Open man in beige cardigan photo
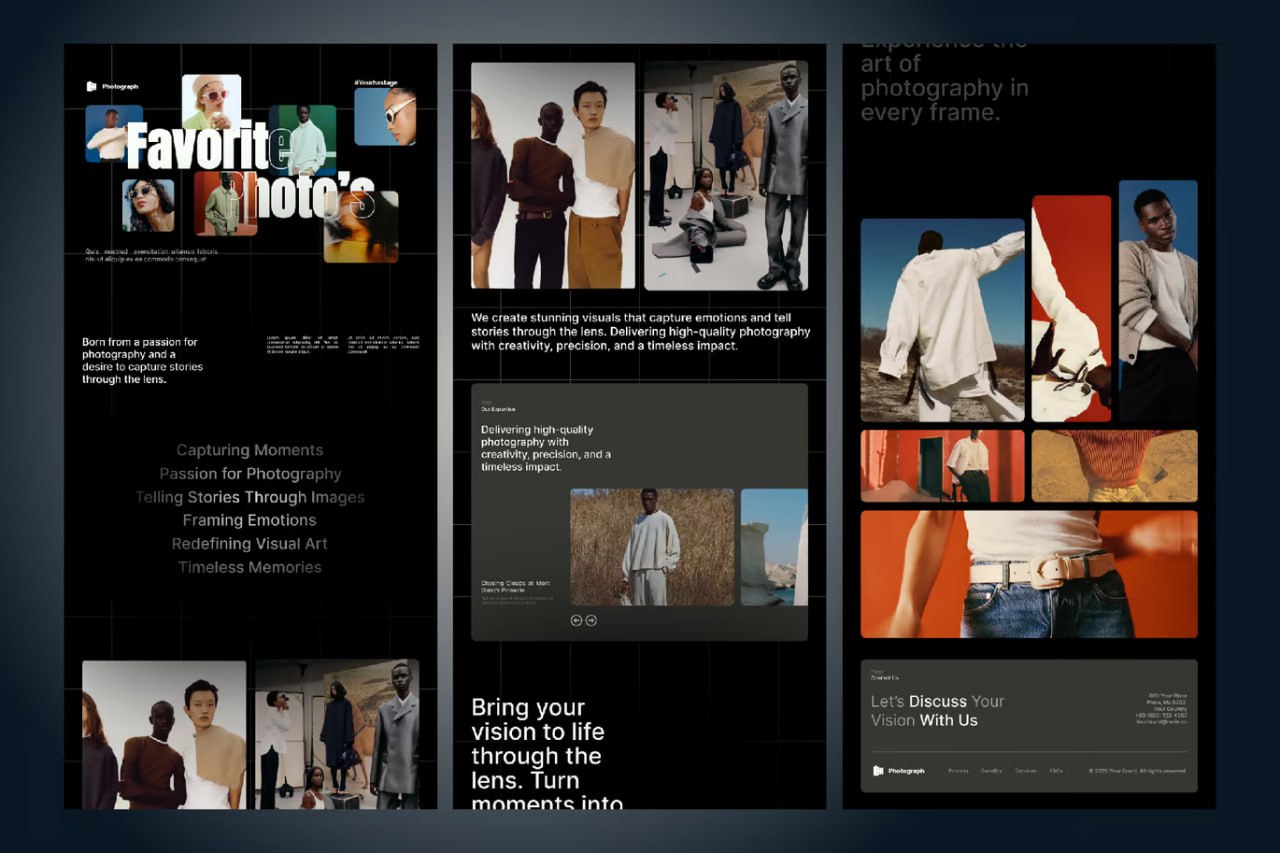Screen dimensions: 1280x853 point(1158,301)
